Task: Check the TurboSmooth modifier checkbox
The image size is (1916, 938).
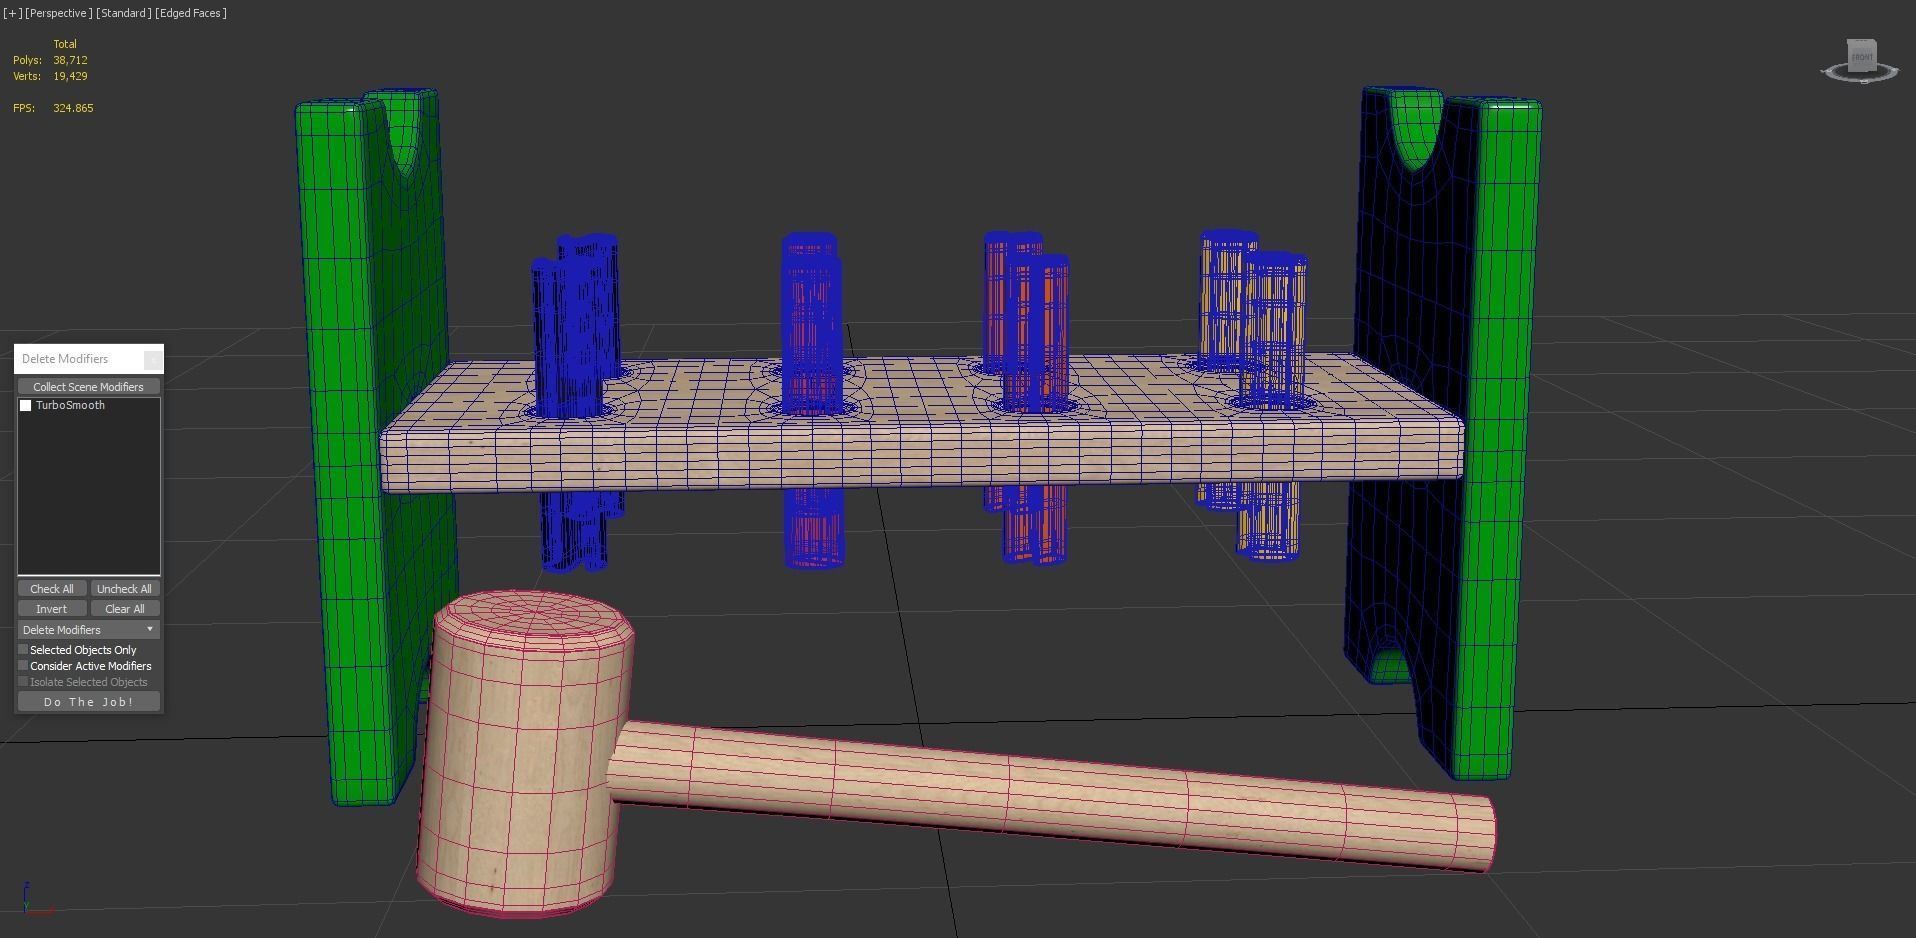Action: pyautogui.click(x=26, y=406)
